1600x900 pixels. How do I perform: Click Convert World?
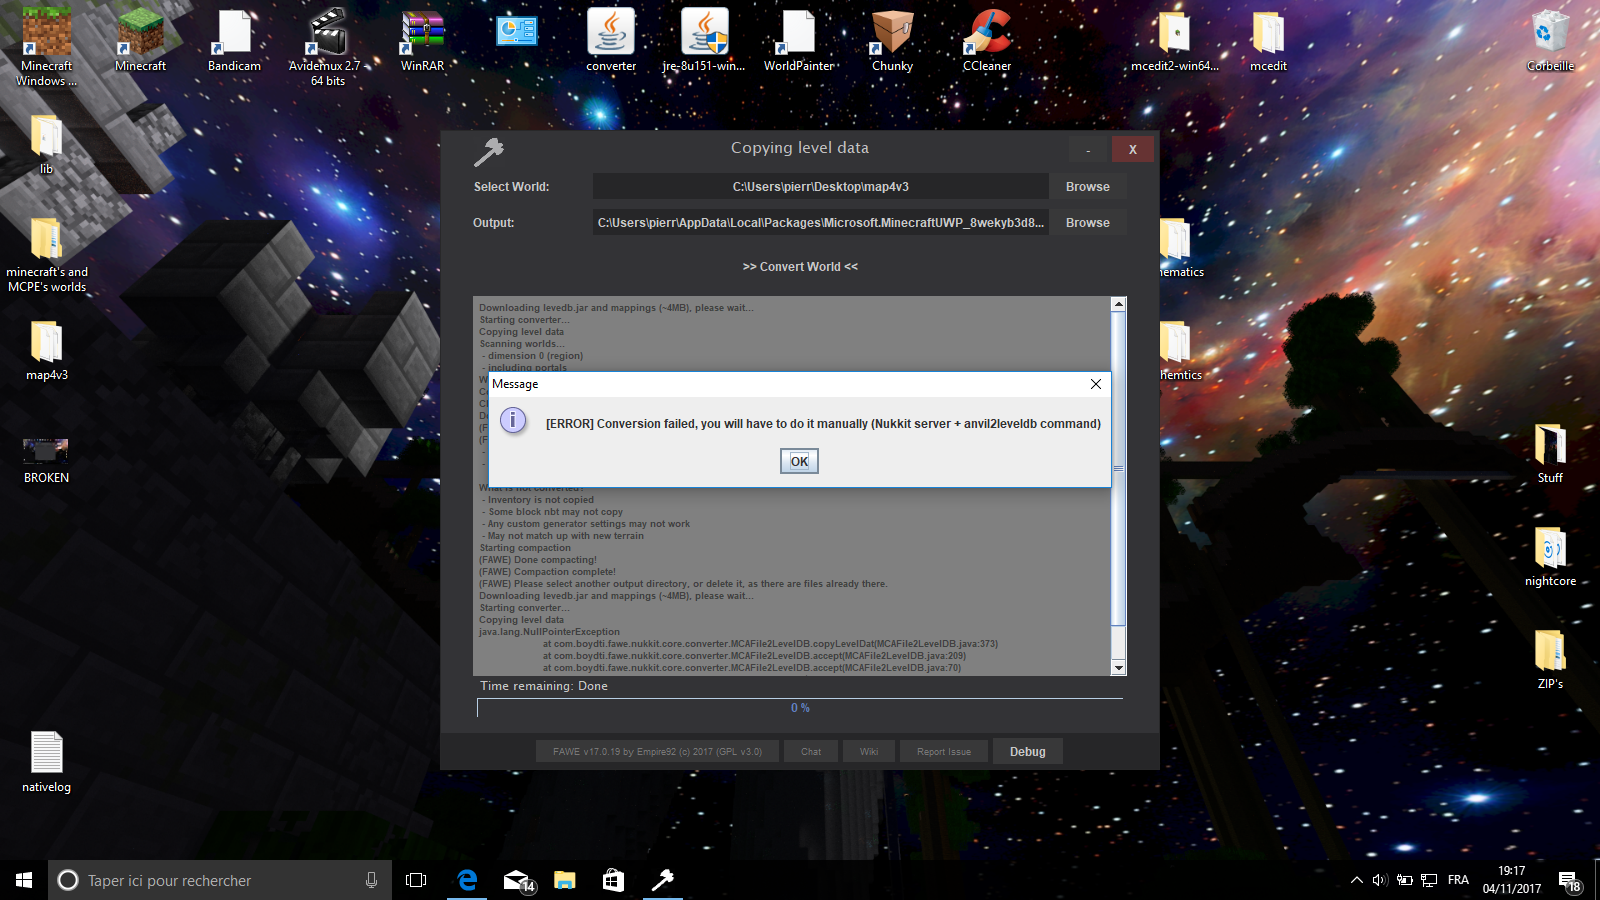pyautogui.click(x=800, y=267)
